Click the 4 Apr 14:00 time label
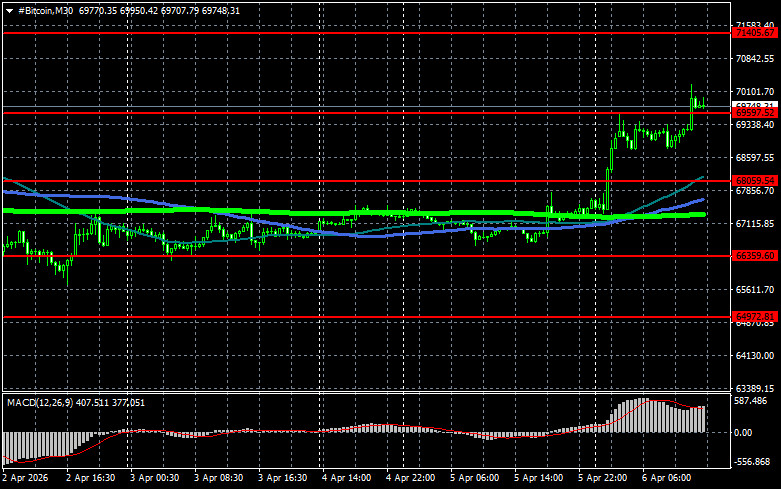Viewport: 781px width, 489px height. coord(347,478)
